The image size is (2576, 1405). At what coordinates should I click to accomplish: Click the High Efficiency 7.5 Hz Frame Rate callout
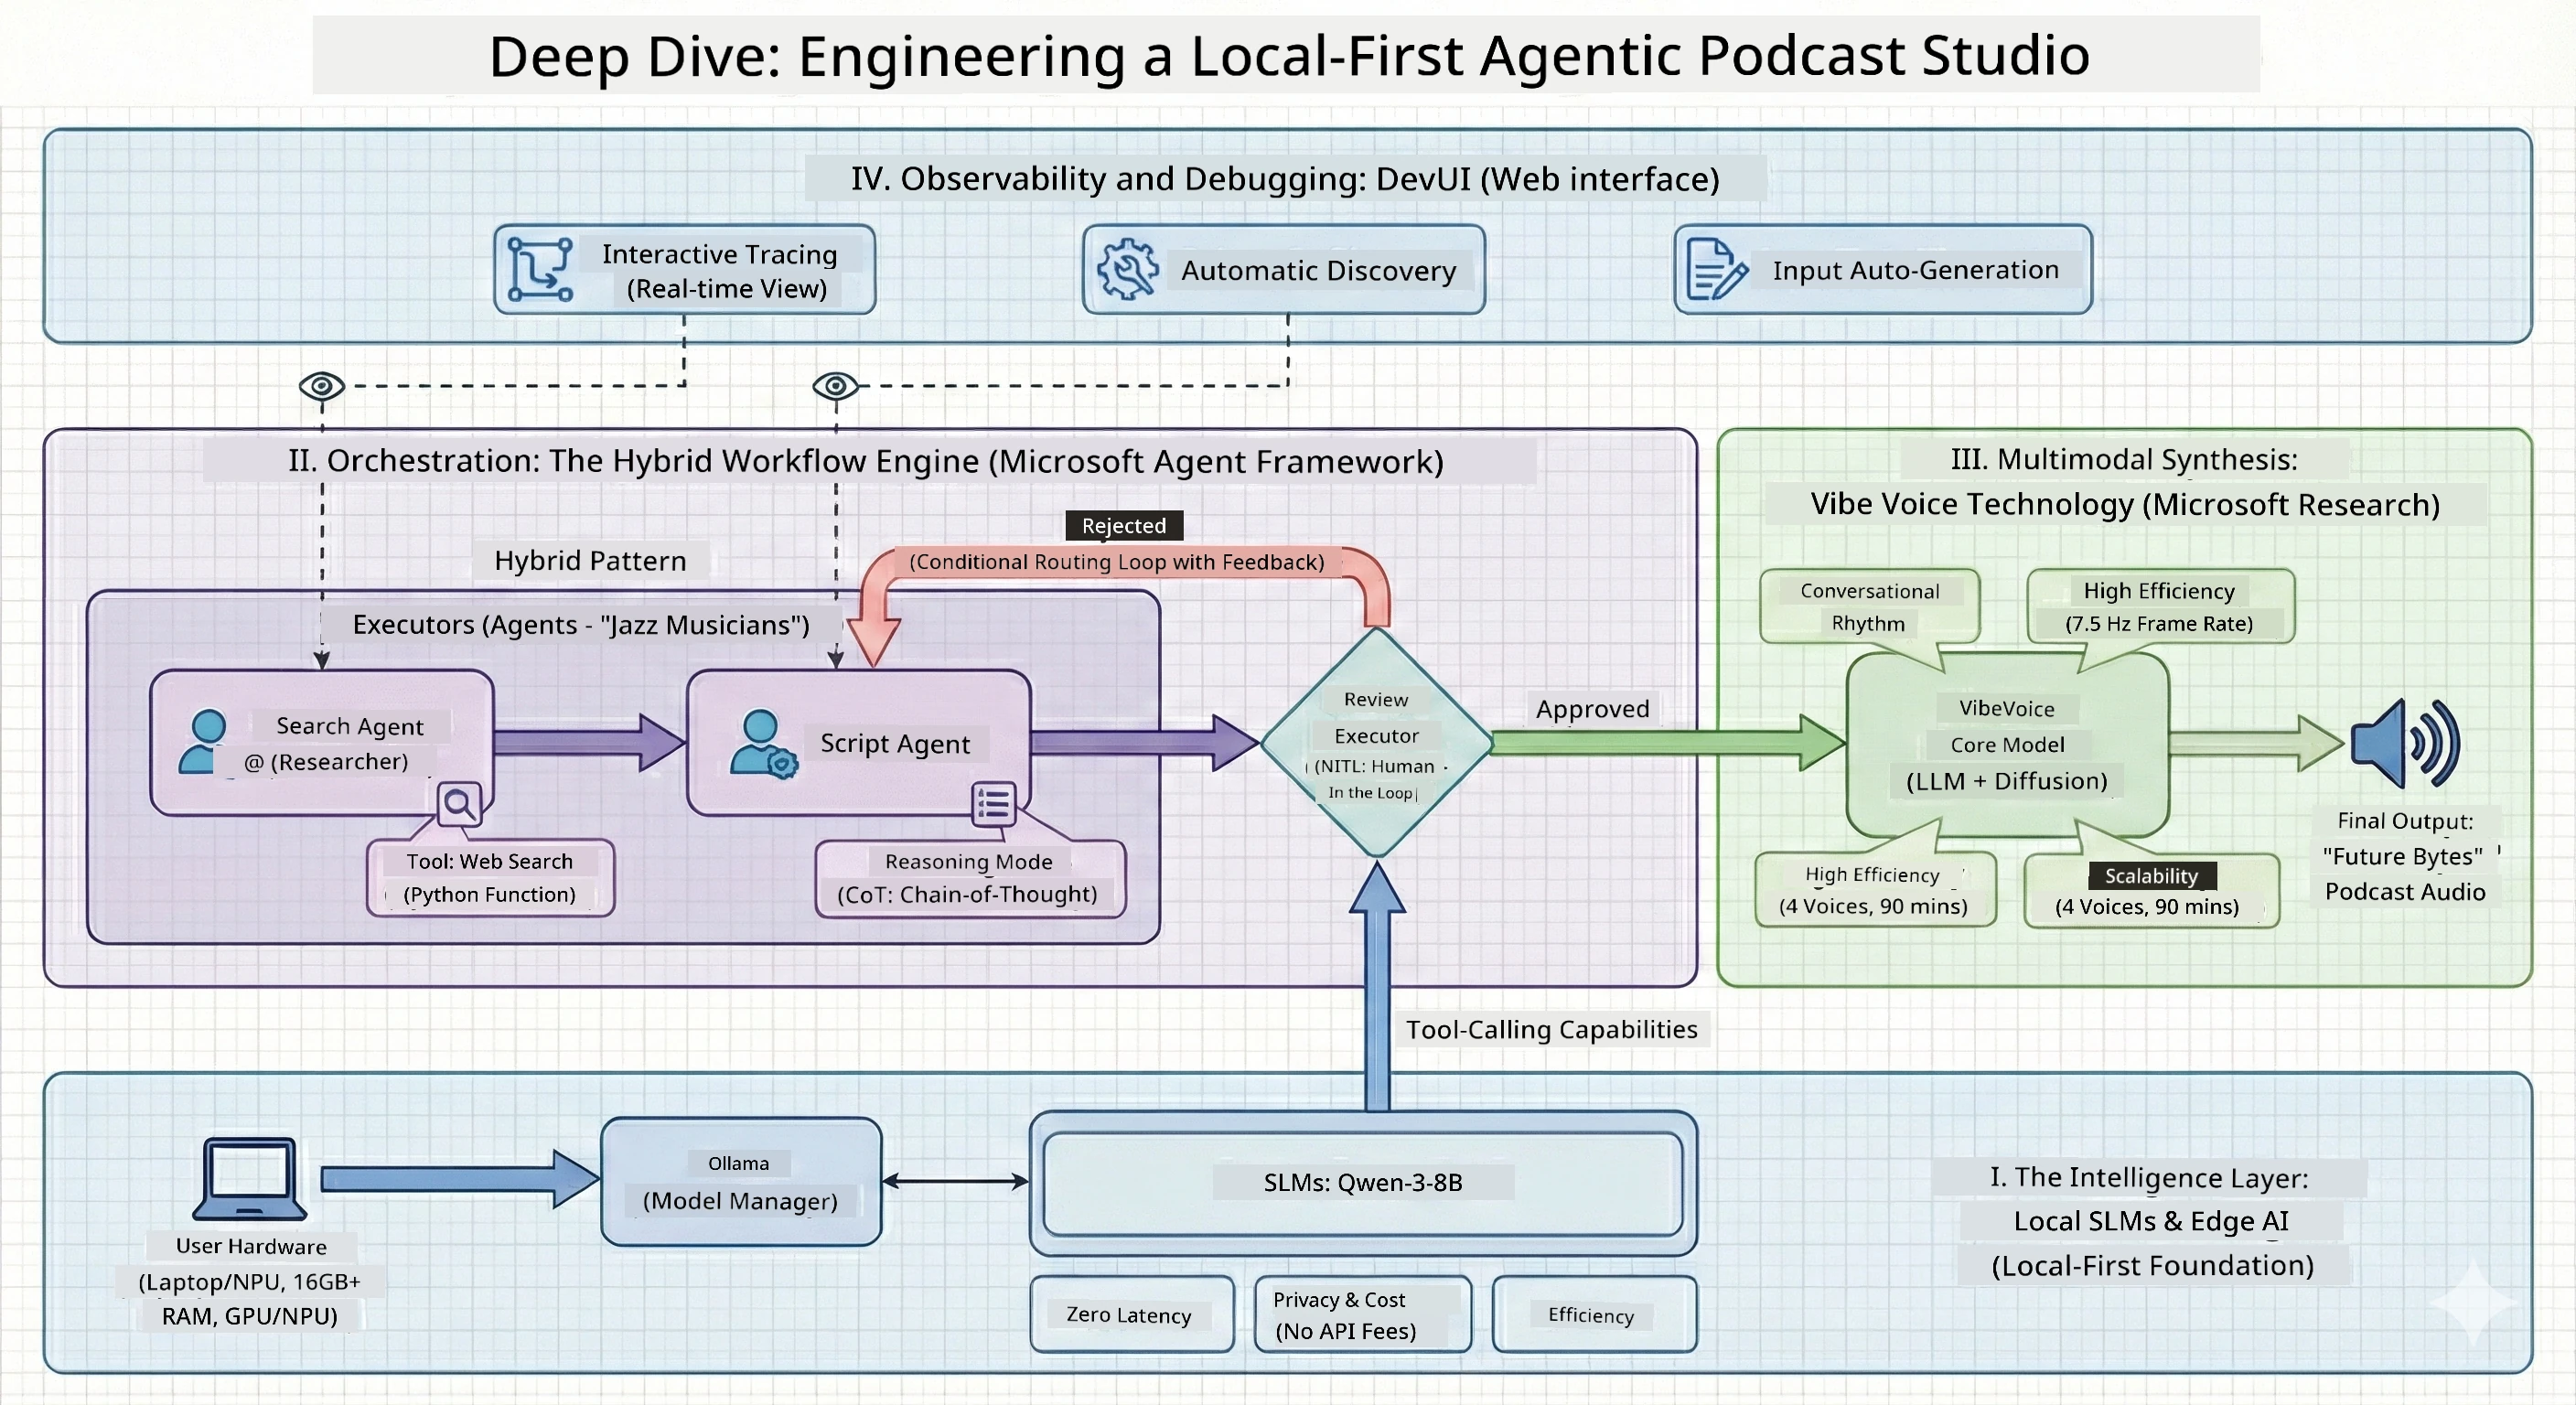pyautogui.click(x=2160, y=607)
